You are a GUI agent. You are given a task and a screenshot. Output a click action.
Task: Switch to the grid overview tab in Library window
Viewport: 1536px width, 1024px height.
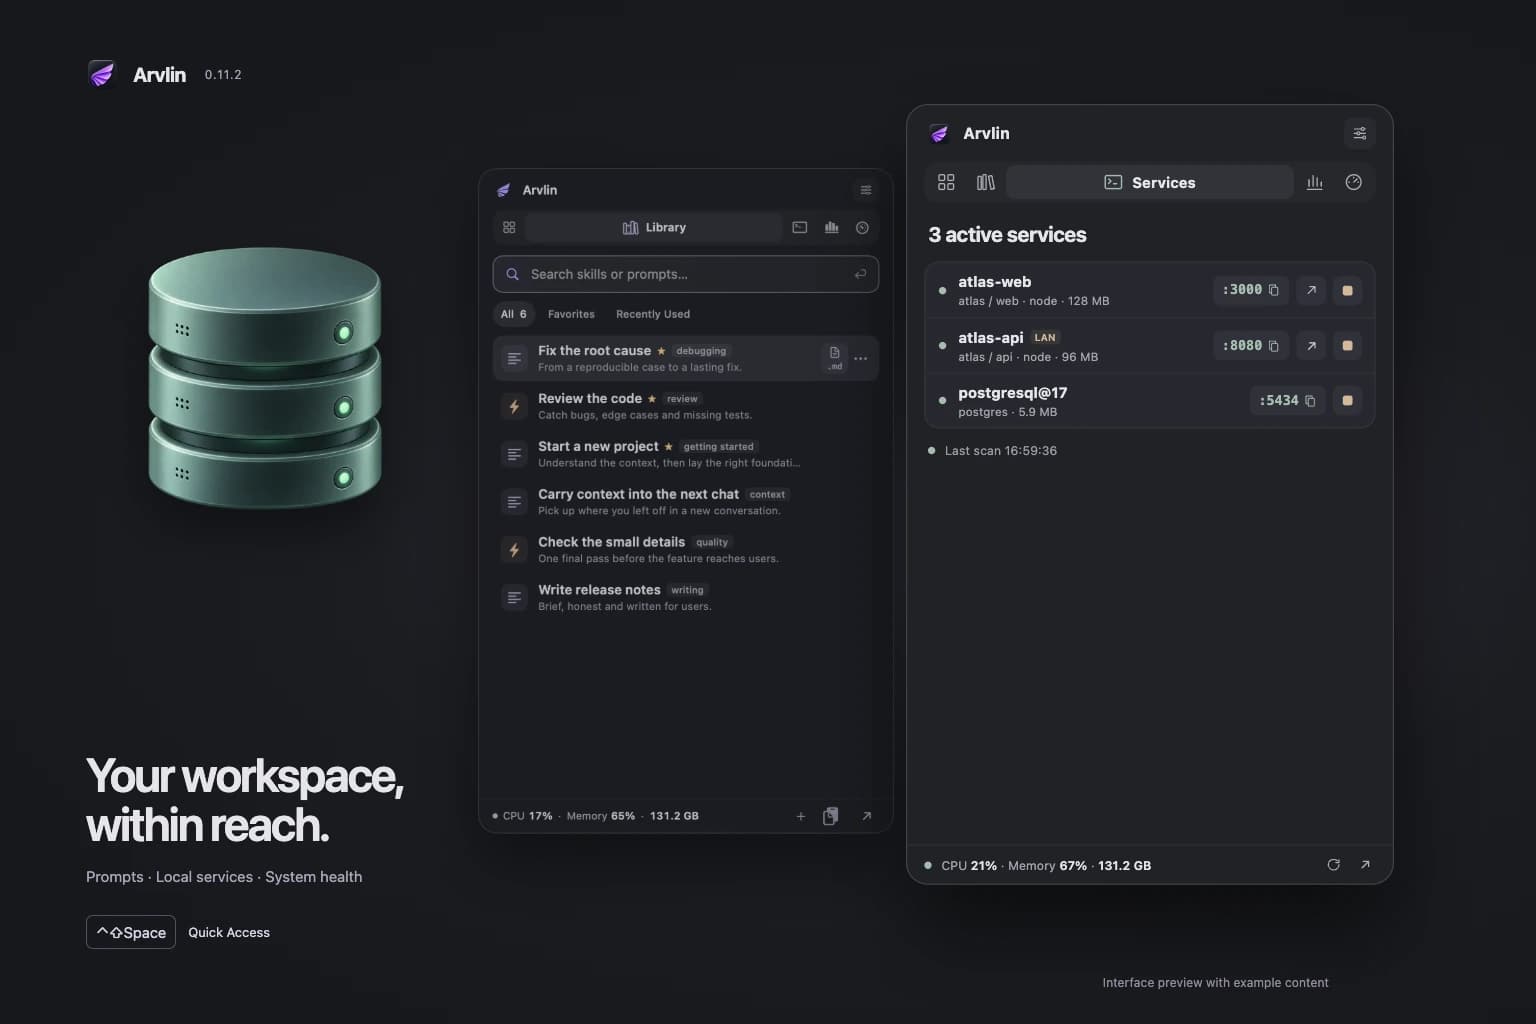509,228
